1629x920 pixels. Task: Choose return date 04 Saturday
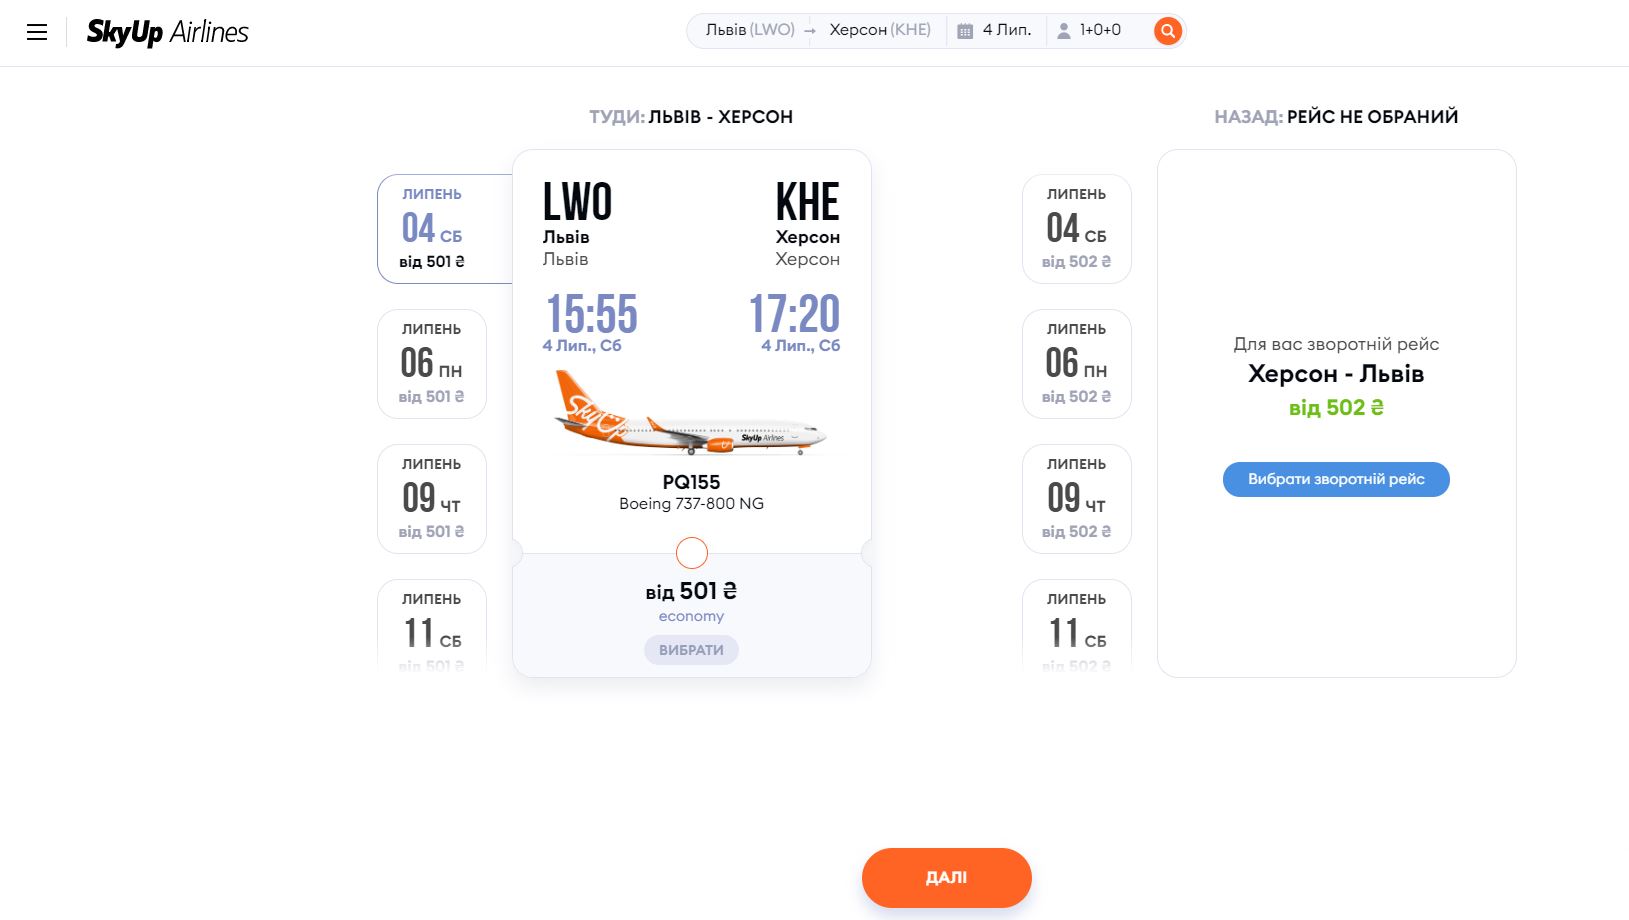coord(1076,229)
